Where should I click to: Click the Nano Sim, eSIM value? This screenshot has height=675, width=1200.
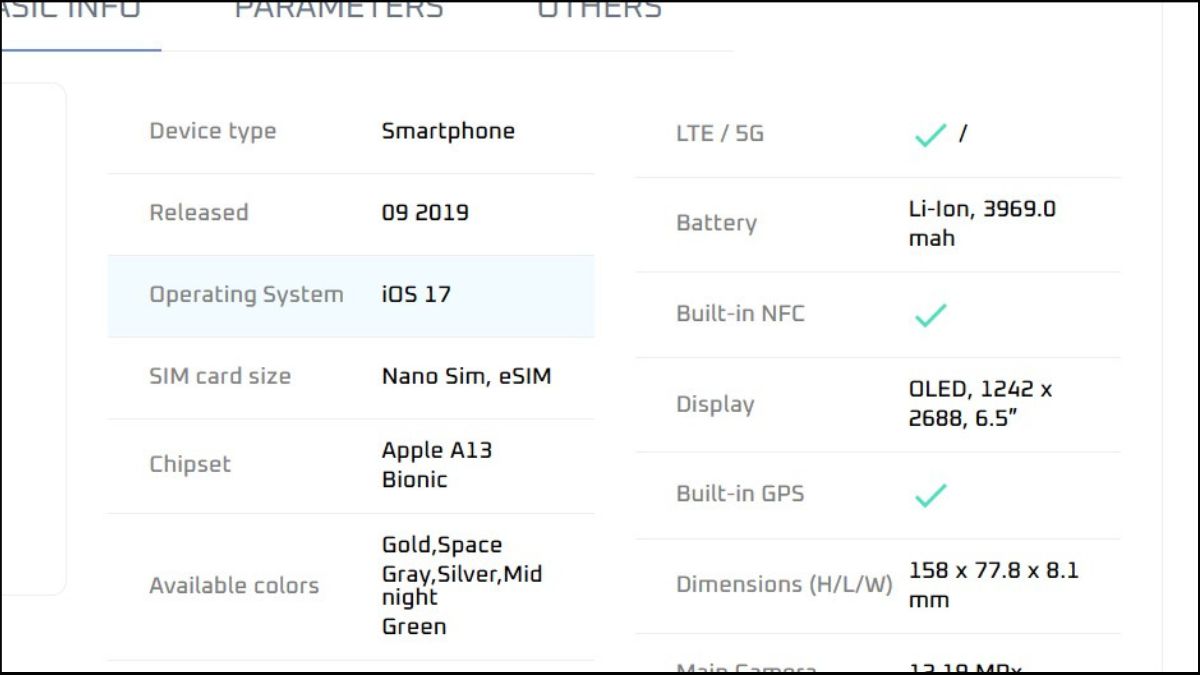pos(466,377)
